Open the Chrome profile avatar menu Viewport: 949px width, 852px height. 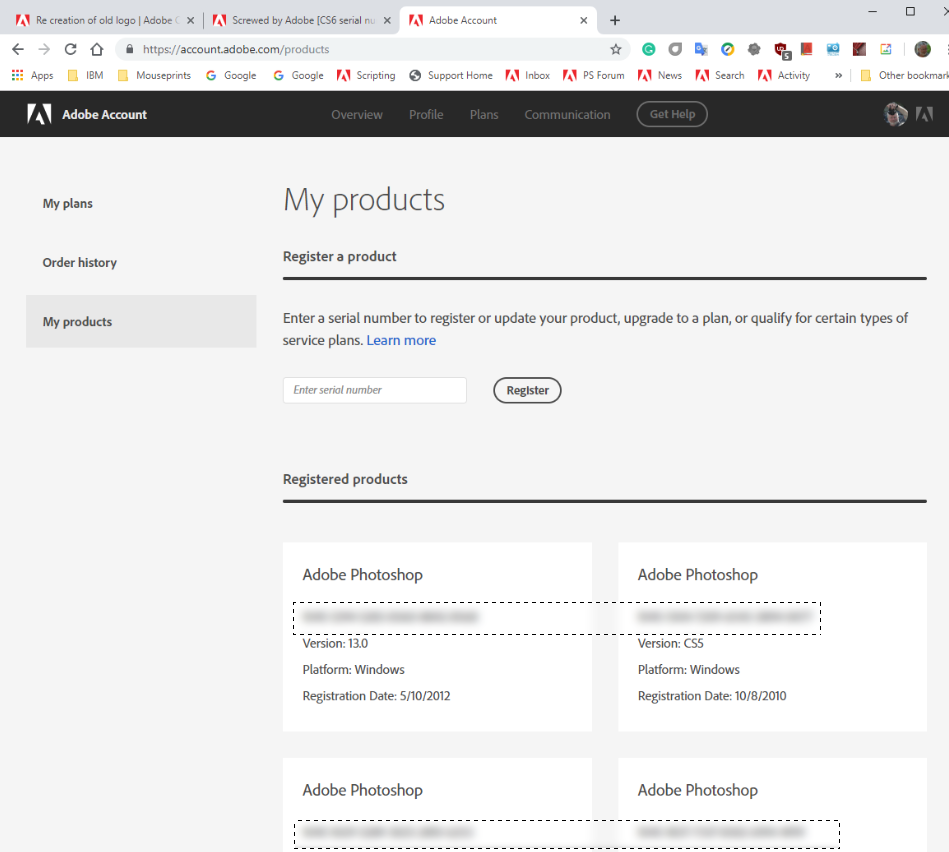(x=922, y=49)
